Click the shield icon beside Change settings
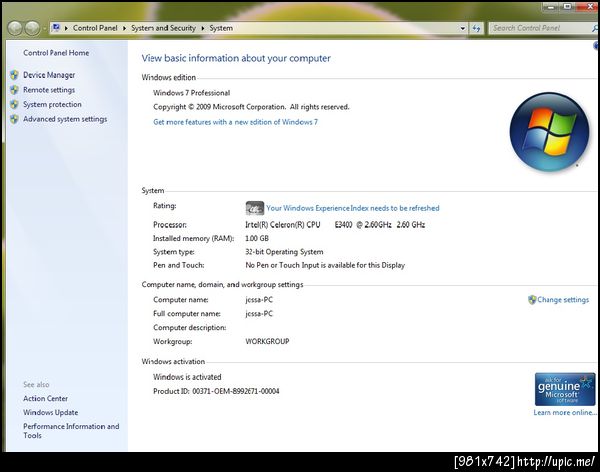Viewport: 600px width, 472px height. (532, 300)
